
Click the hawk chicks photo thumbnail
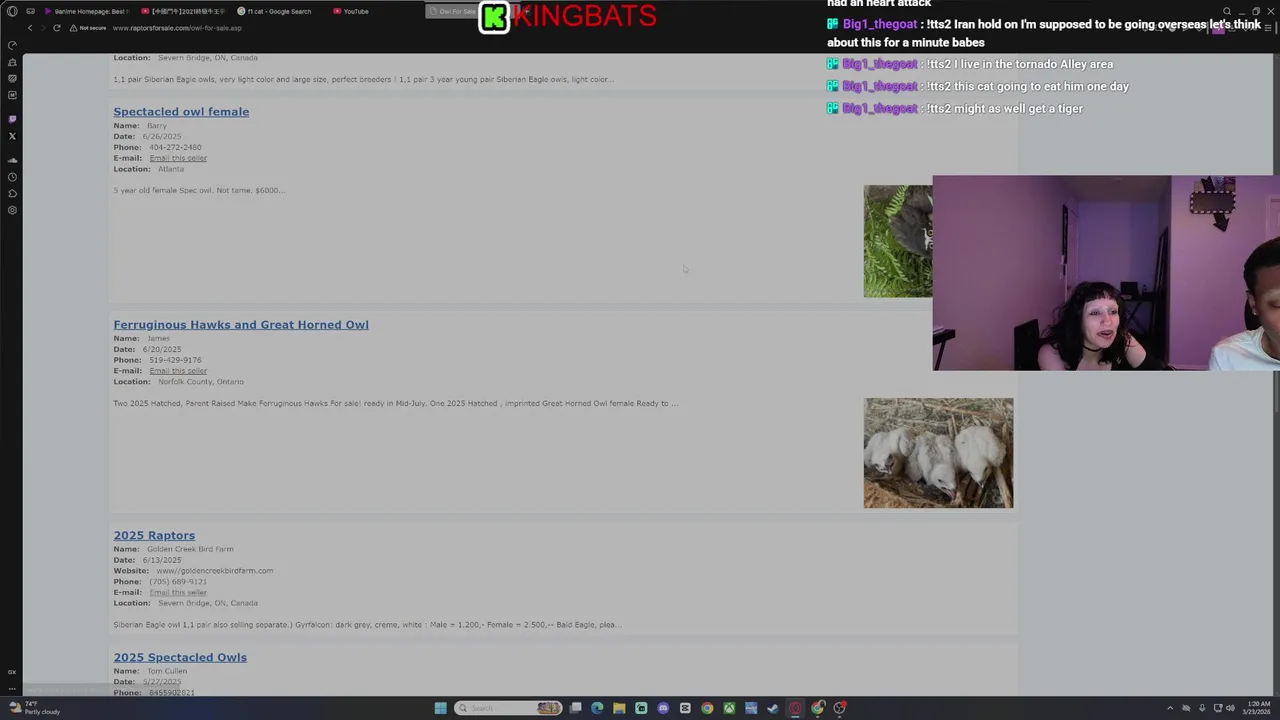938,453
